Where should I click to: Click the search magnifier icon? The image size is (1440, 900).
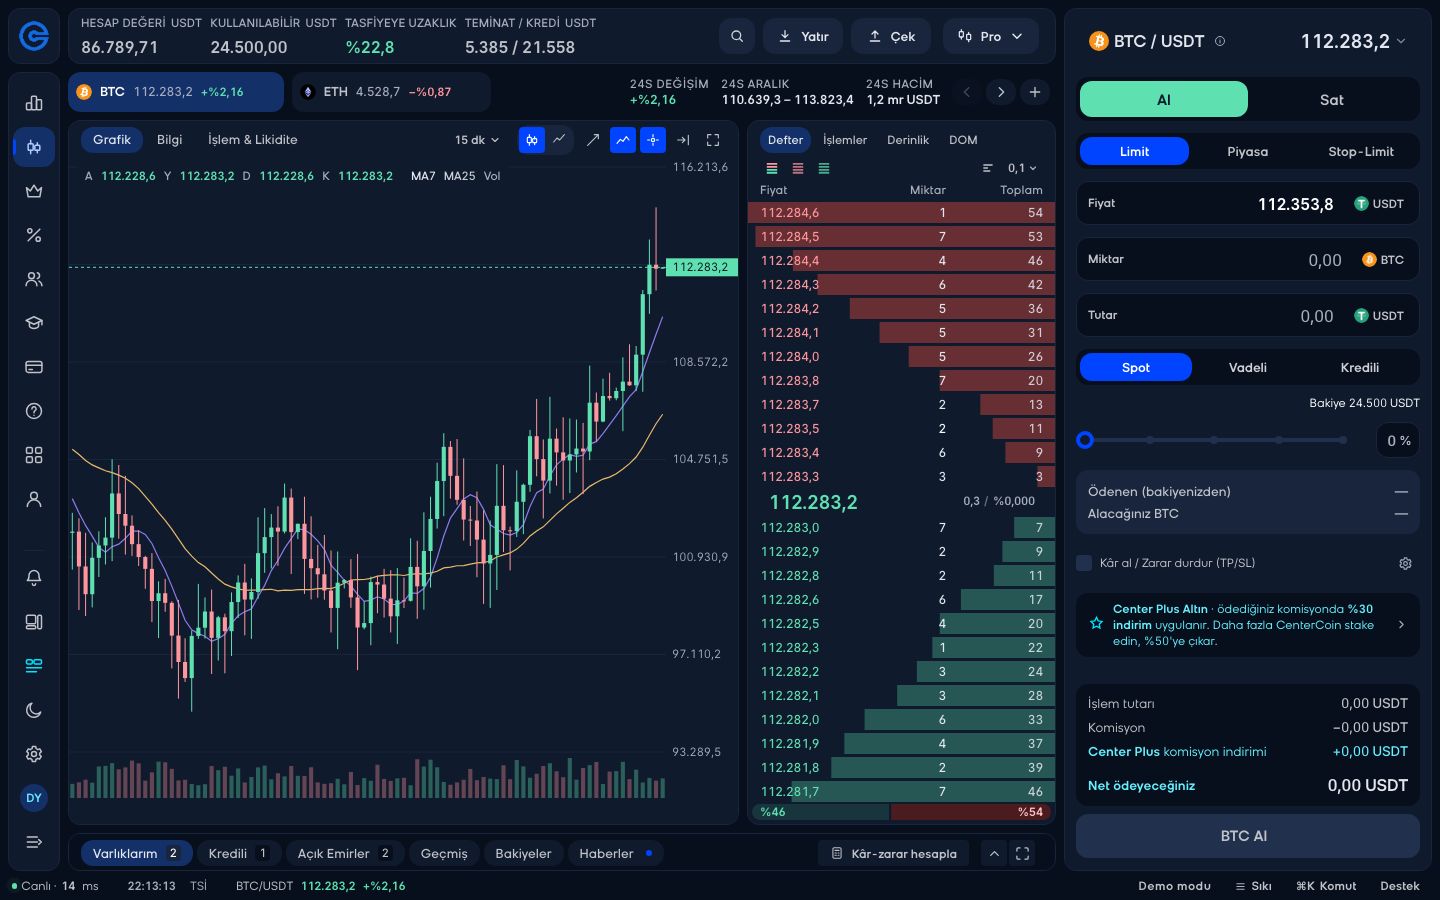(x=737, y=36)
